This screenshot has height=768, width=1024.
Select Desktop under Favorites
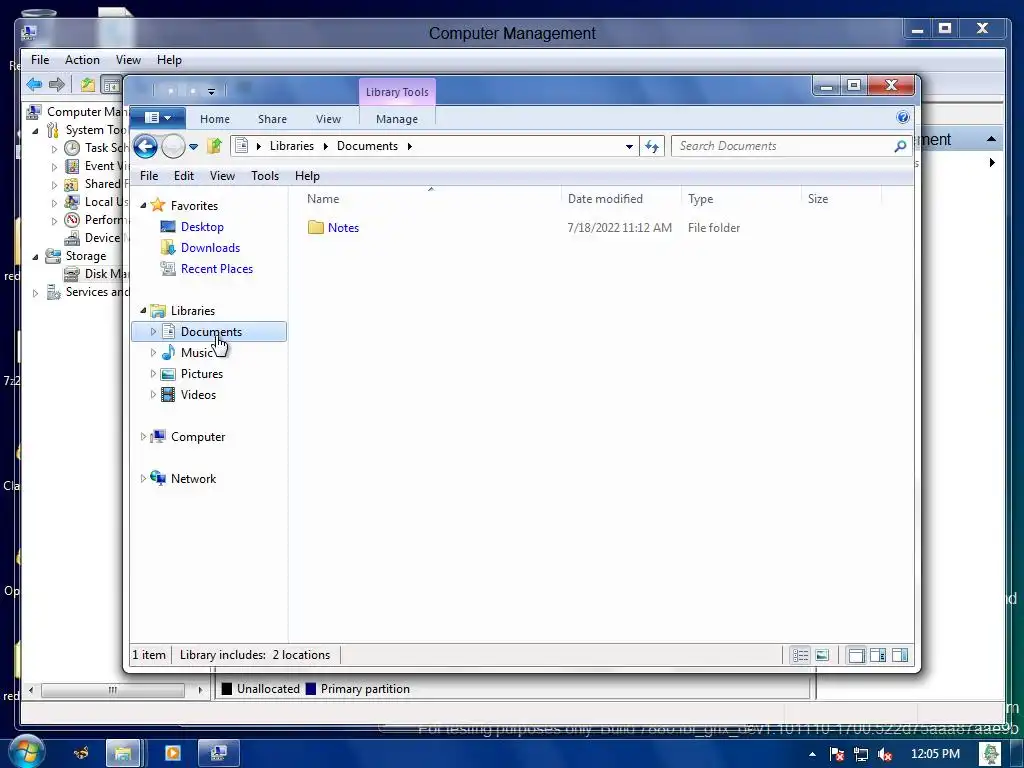point(202,227)
